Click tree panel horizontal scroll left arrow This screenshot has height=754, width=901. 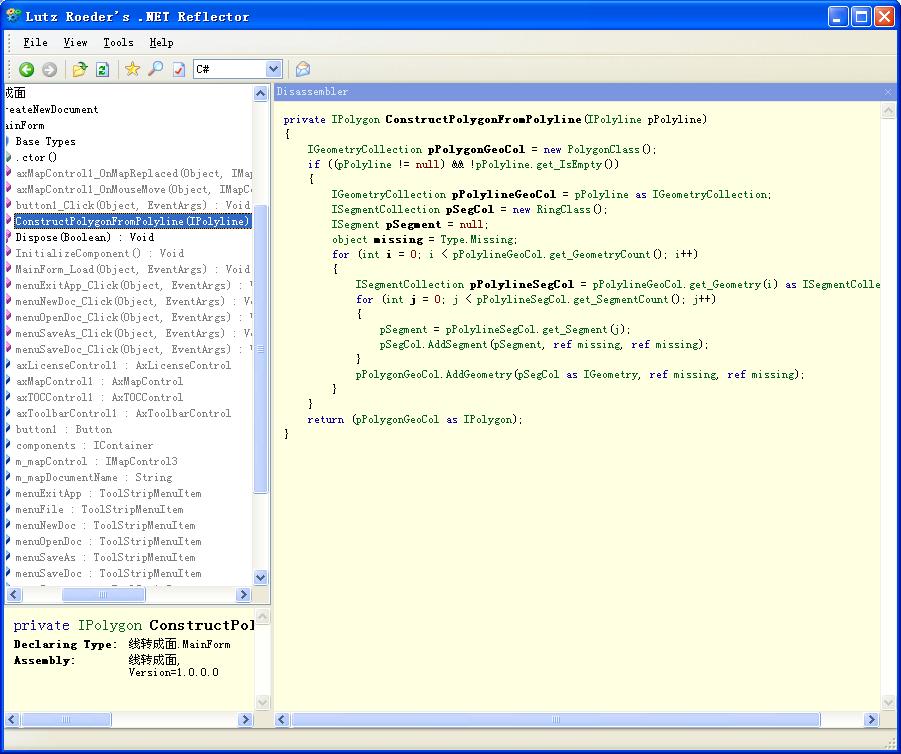coord(14,594)
